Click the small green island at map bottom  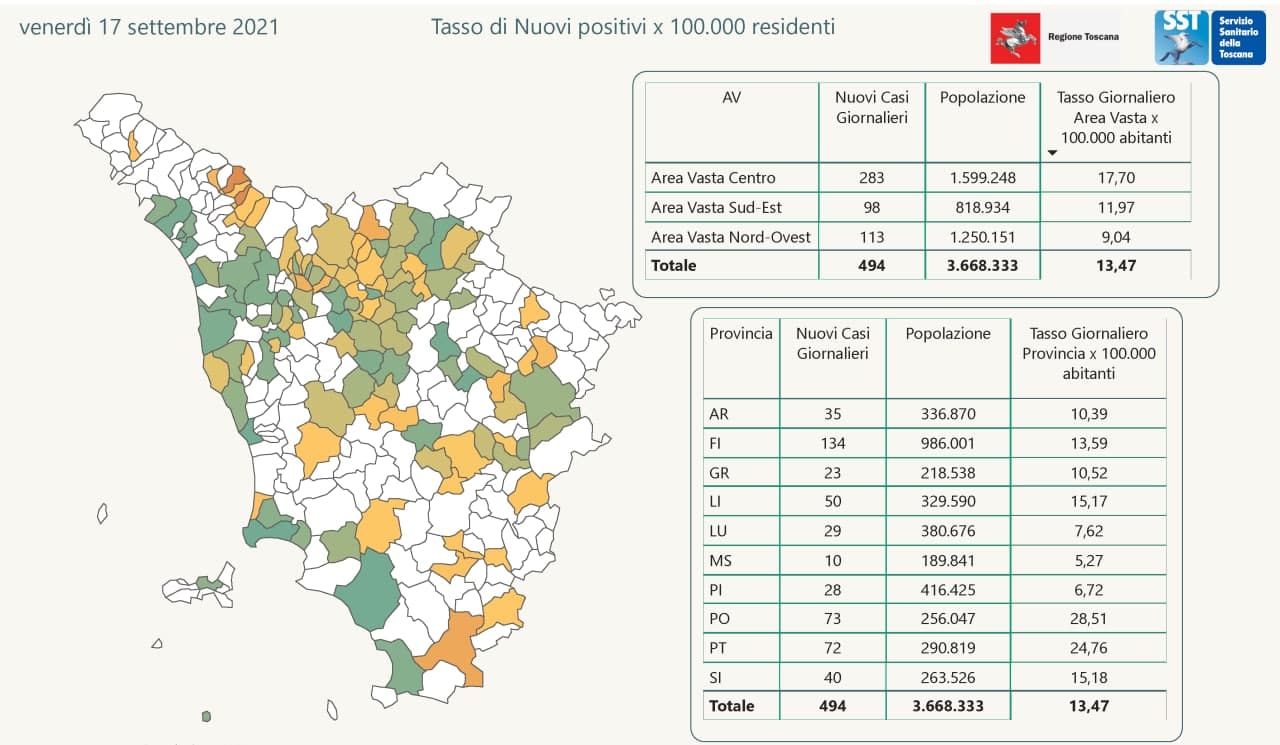(206, 716)
